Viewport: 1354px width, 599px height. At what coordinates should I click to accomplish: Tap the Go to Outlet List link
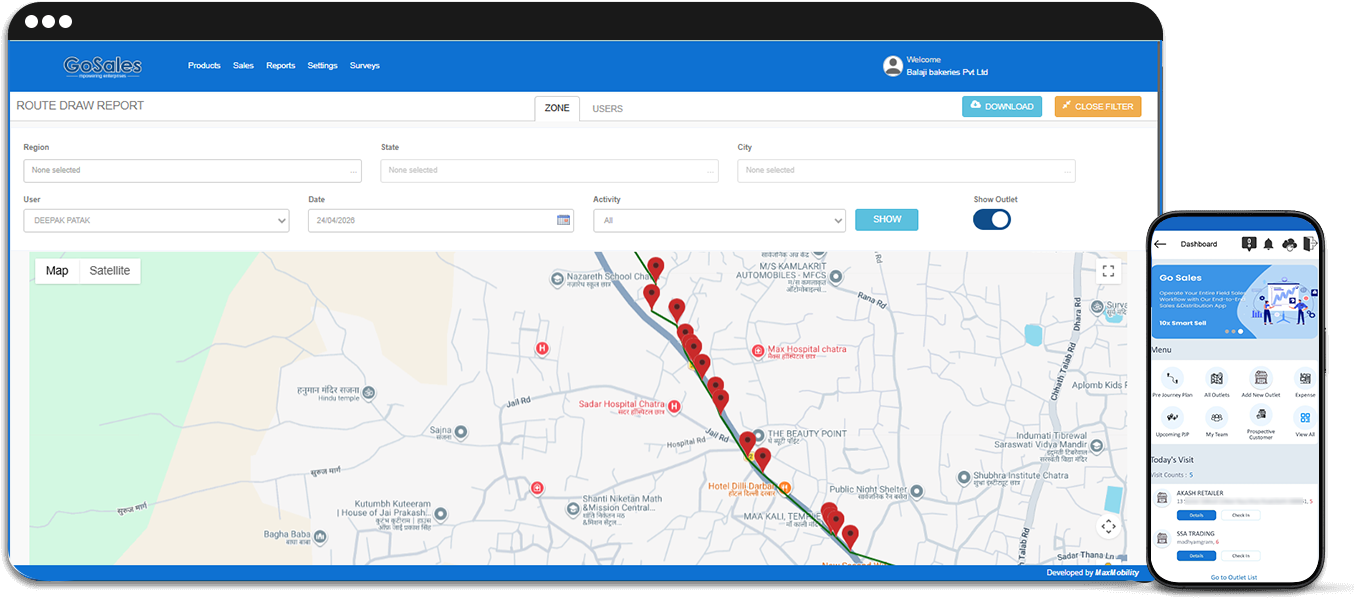pos(1234,577)
